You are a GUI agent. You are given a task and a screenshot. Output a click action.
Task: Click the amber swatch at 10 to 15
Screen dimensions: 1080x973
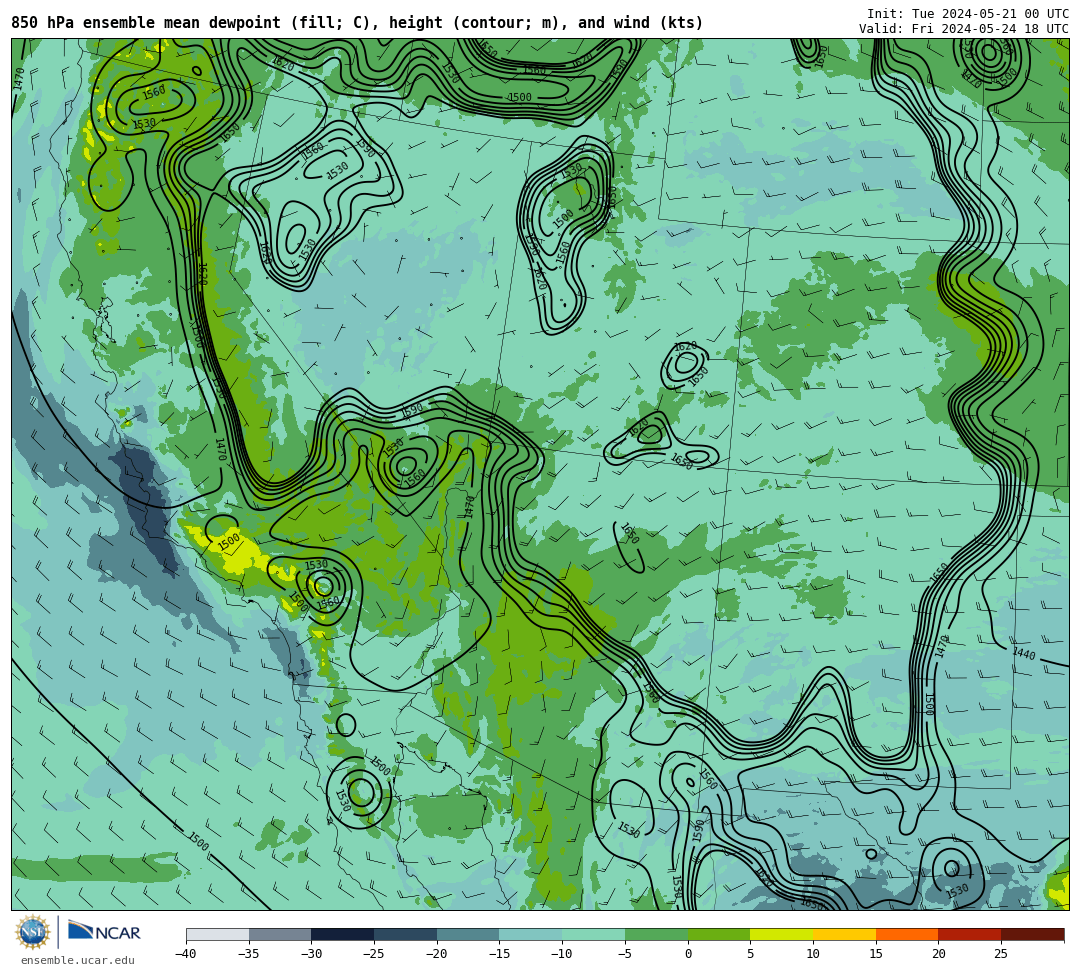point(844,934)
